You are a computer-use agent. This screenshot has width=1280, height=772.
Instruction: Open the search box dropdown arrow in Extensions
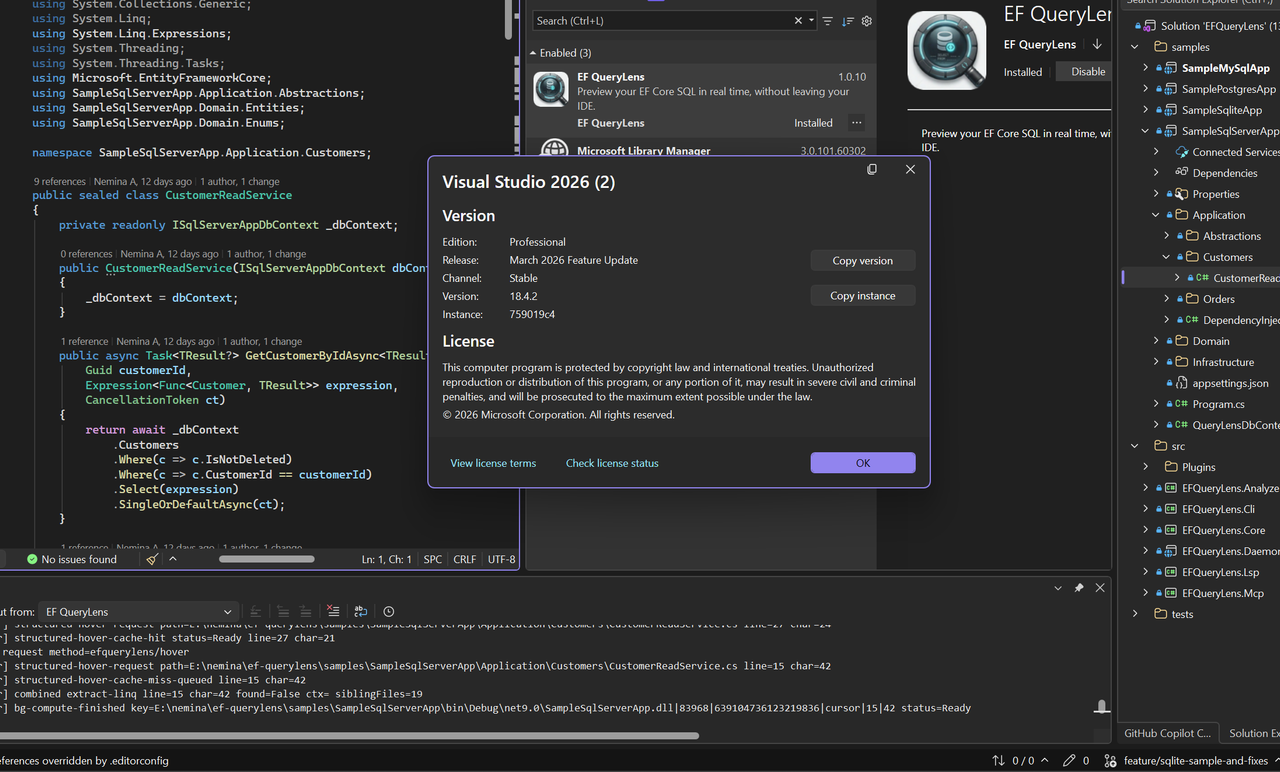tap(812, 21)
